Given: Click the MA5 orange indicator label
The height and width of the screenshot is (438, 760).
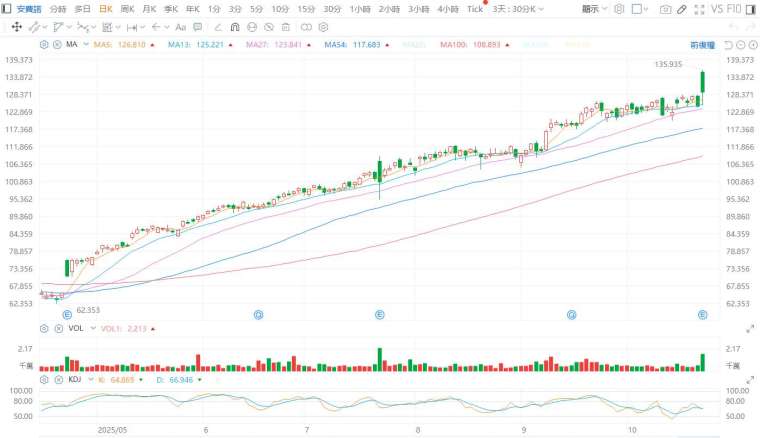Looking at the screenshot, I should coord(112,45).
